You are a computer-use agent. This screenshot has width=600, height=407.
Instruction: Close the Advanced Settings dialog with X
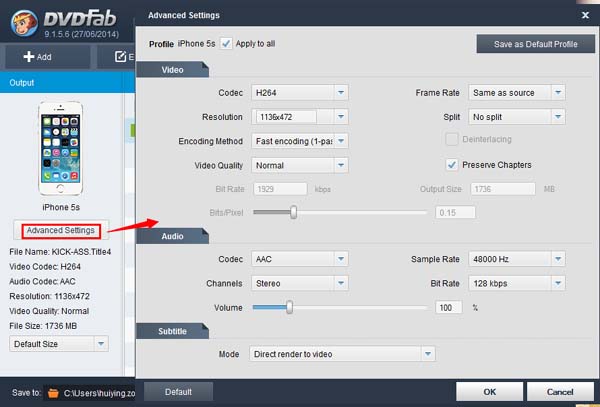585,15
